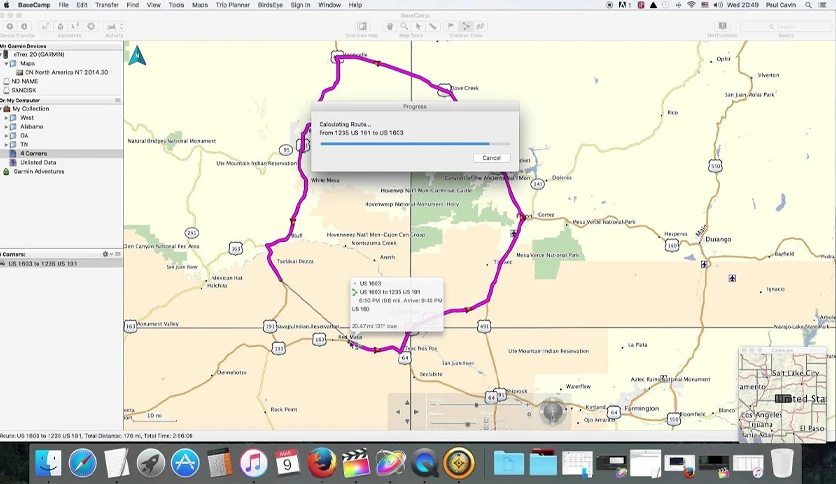The width and height of the screenshot is (836, 484).
Task: Open the Tools menu
Action: pyautogui.click(x=176, y=5)
